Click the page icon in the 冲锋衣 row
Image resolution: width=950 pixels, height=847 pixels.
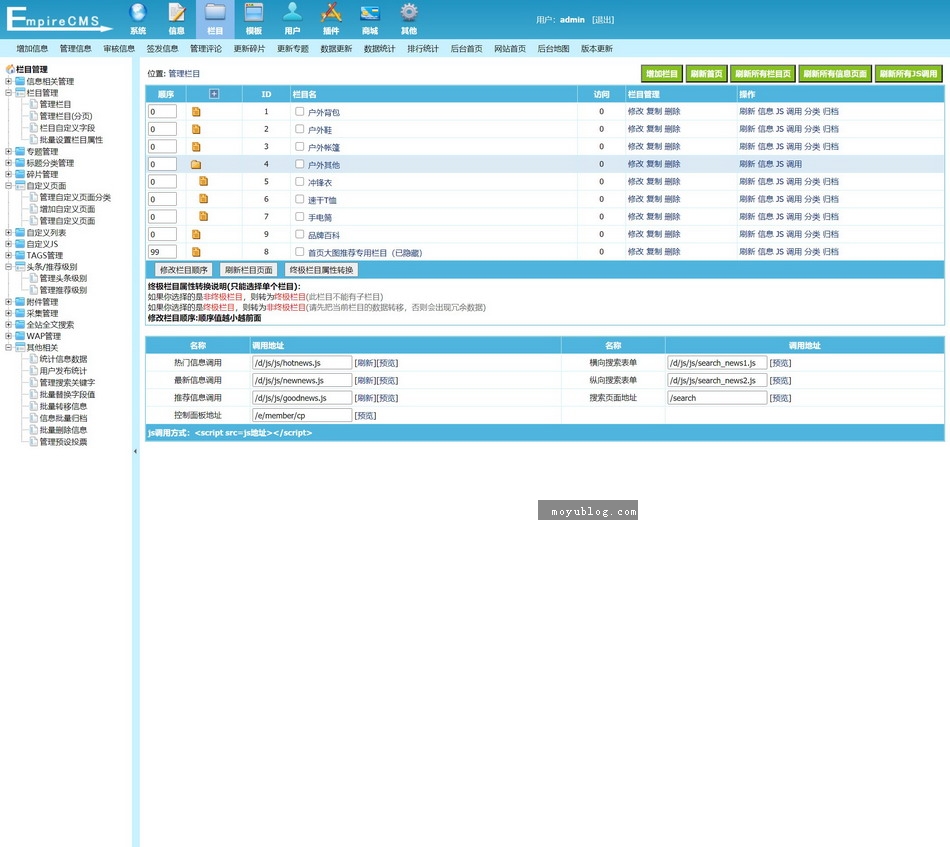tap(204, 181)
